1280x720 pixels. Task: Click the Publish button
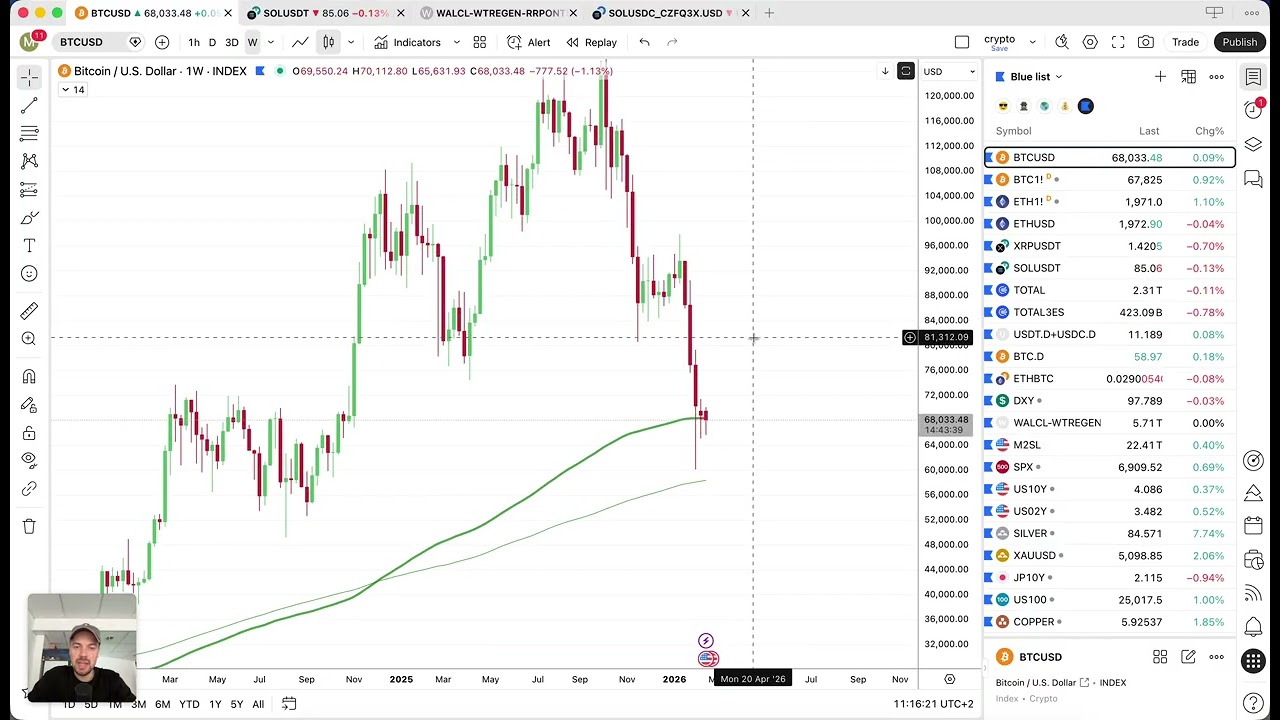(x=1239, y=42)
